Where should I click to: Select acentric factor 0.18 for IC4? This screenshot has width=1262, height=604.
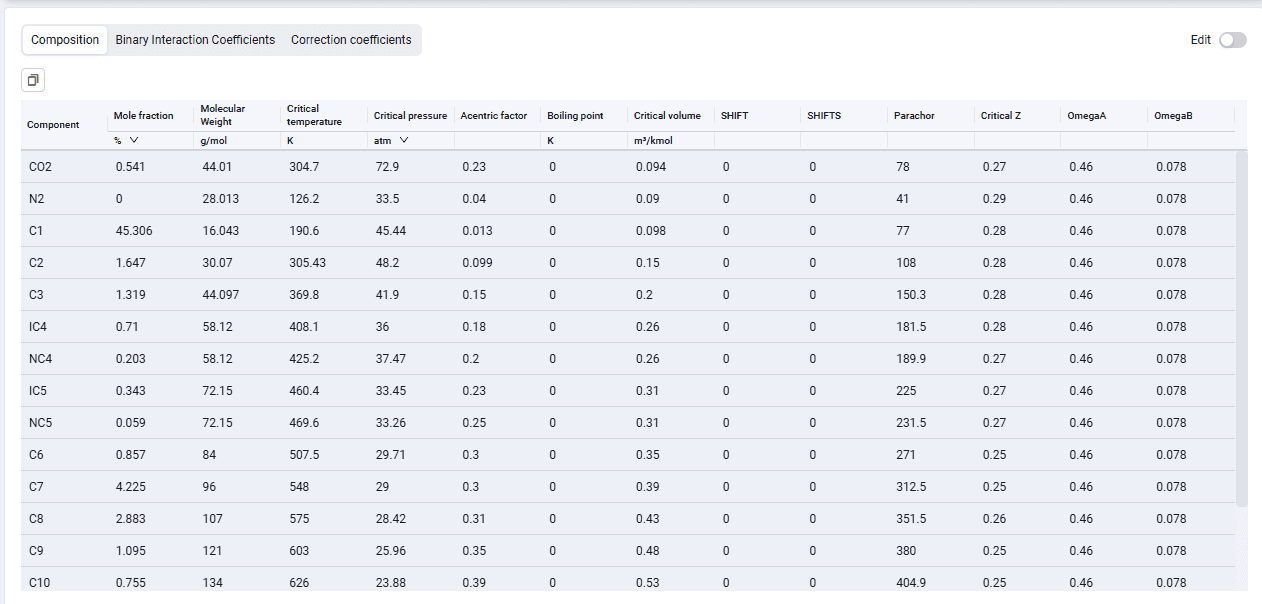pos(473,327)
